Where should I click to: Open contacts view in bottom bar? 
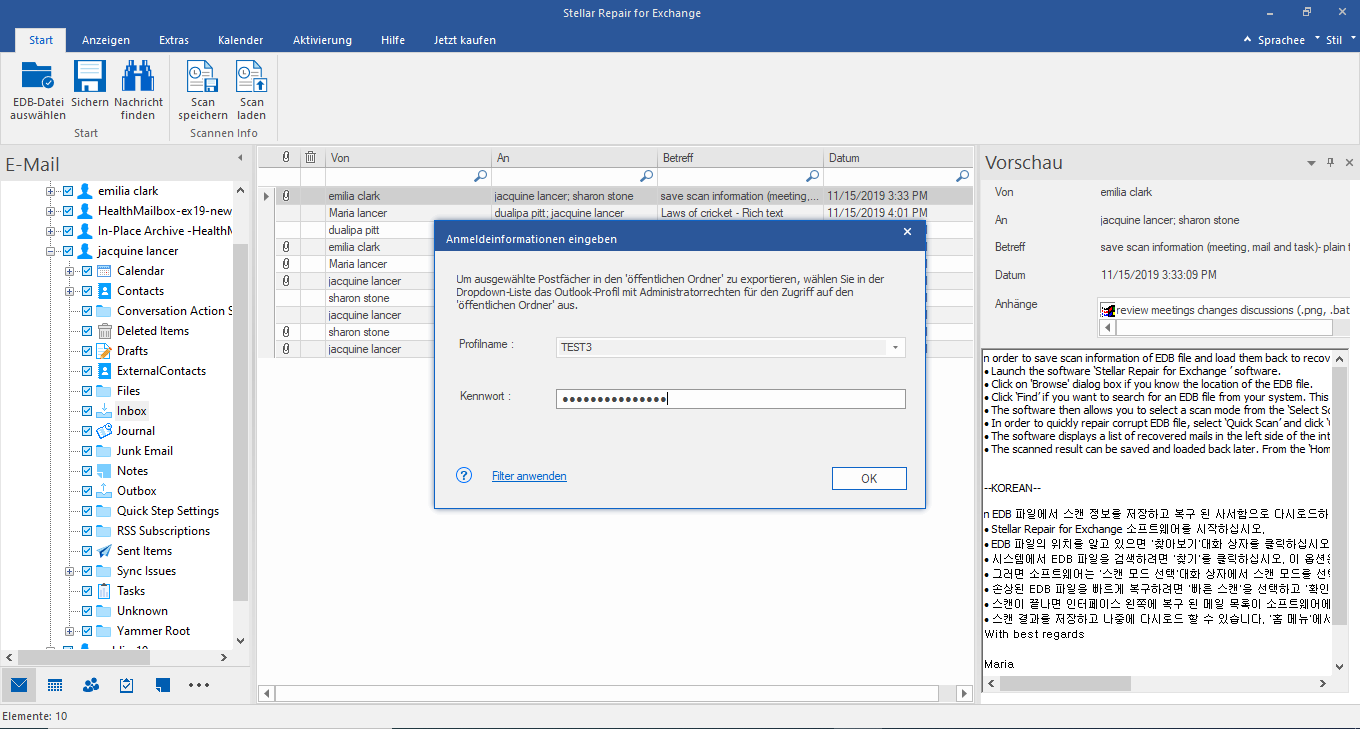(91, 685)
